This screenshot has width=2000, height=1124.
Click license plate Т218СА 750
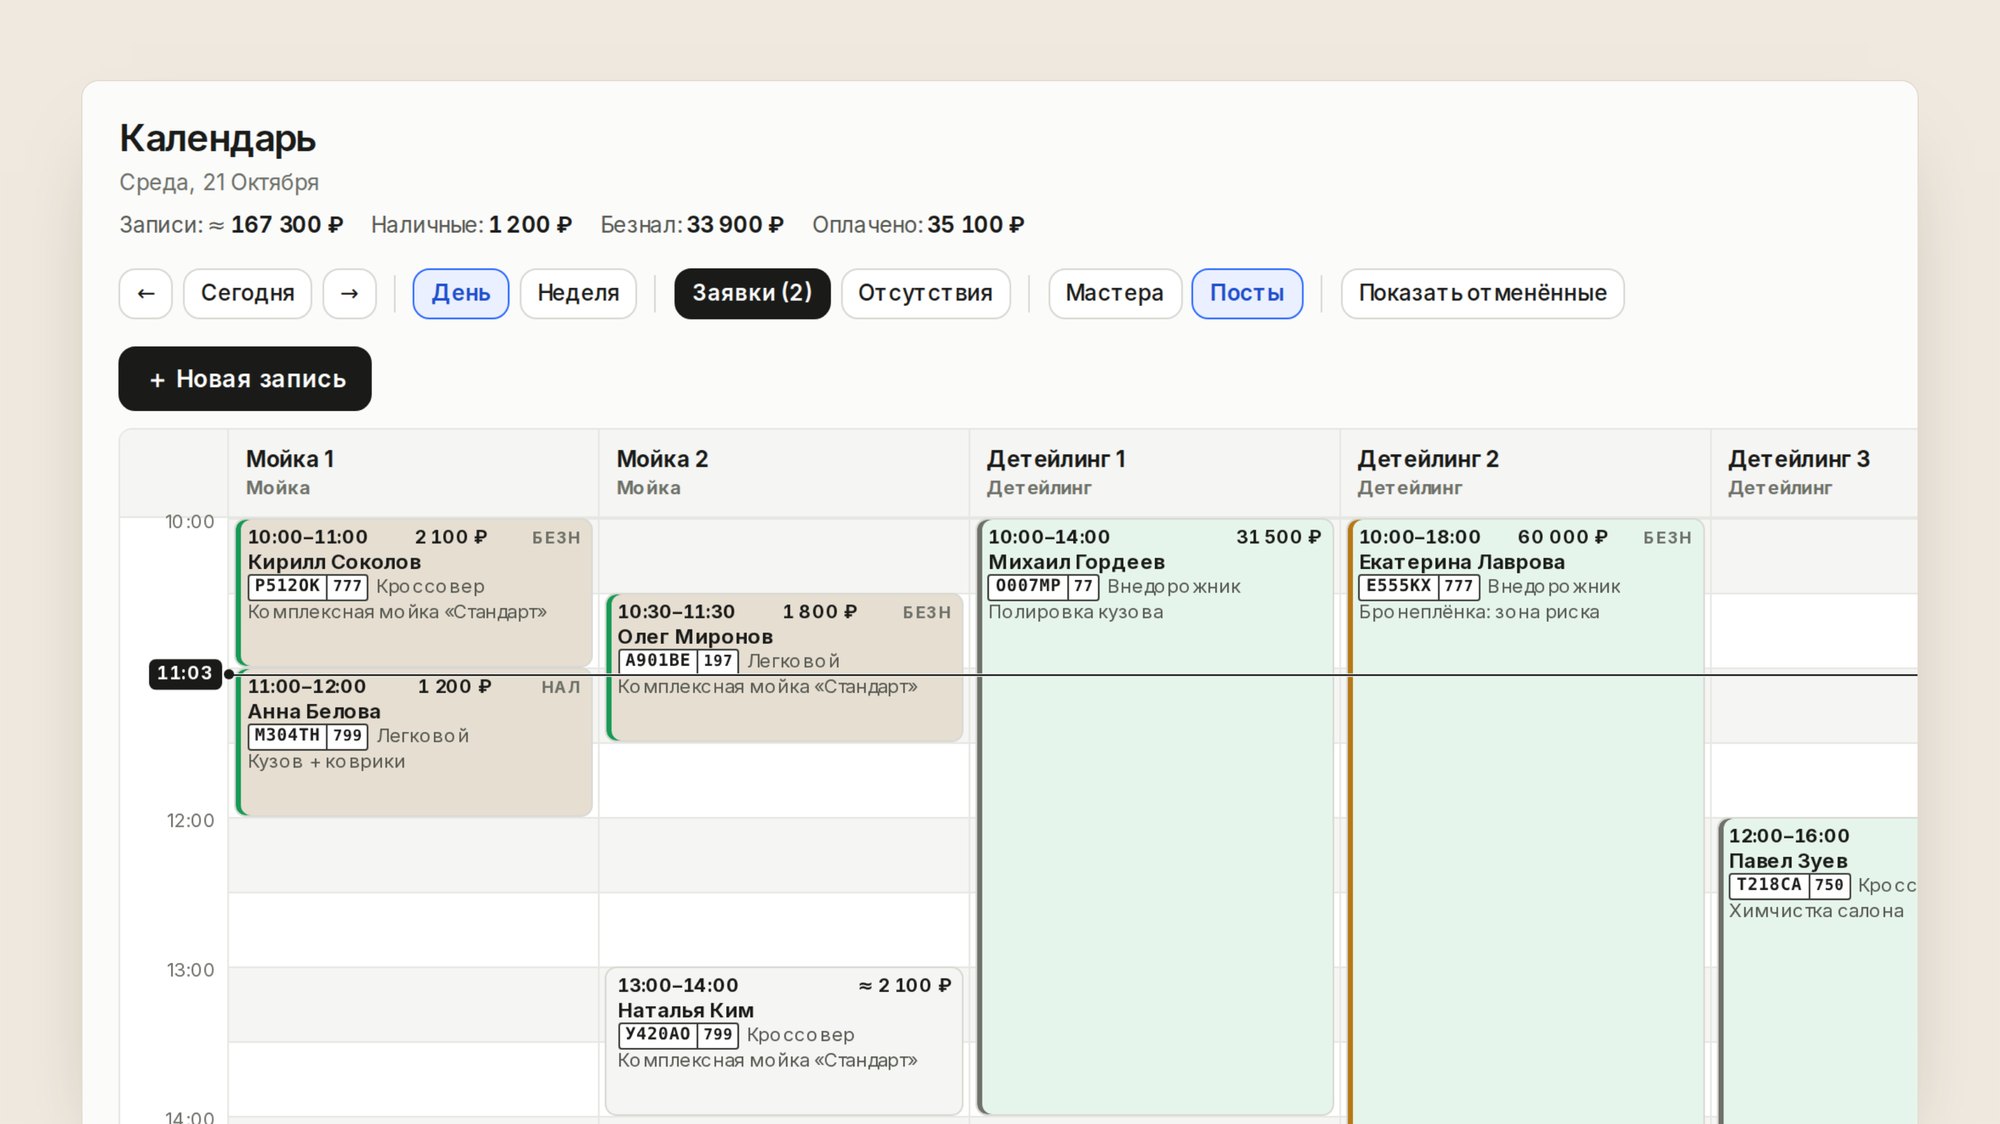(x=1789, y=885)
